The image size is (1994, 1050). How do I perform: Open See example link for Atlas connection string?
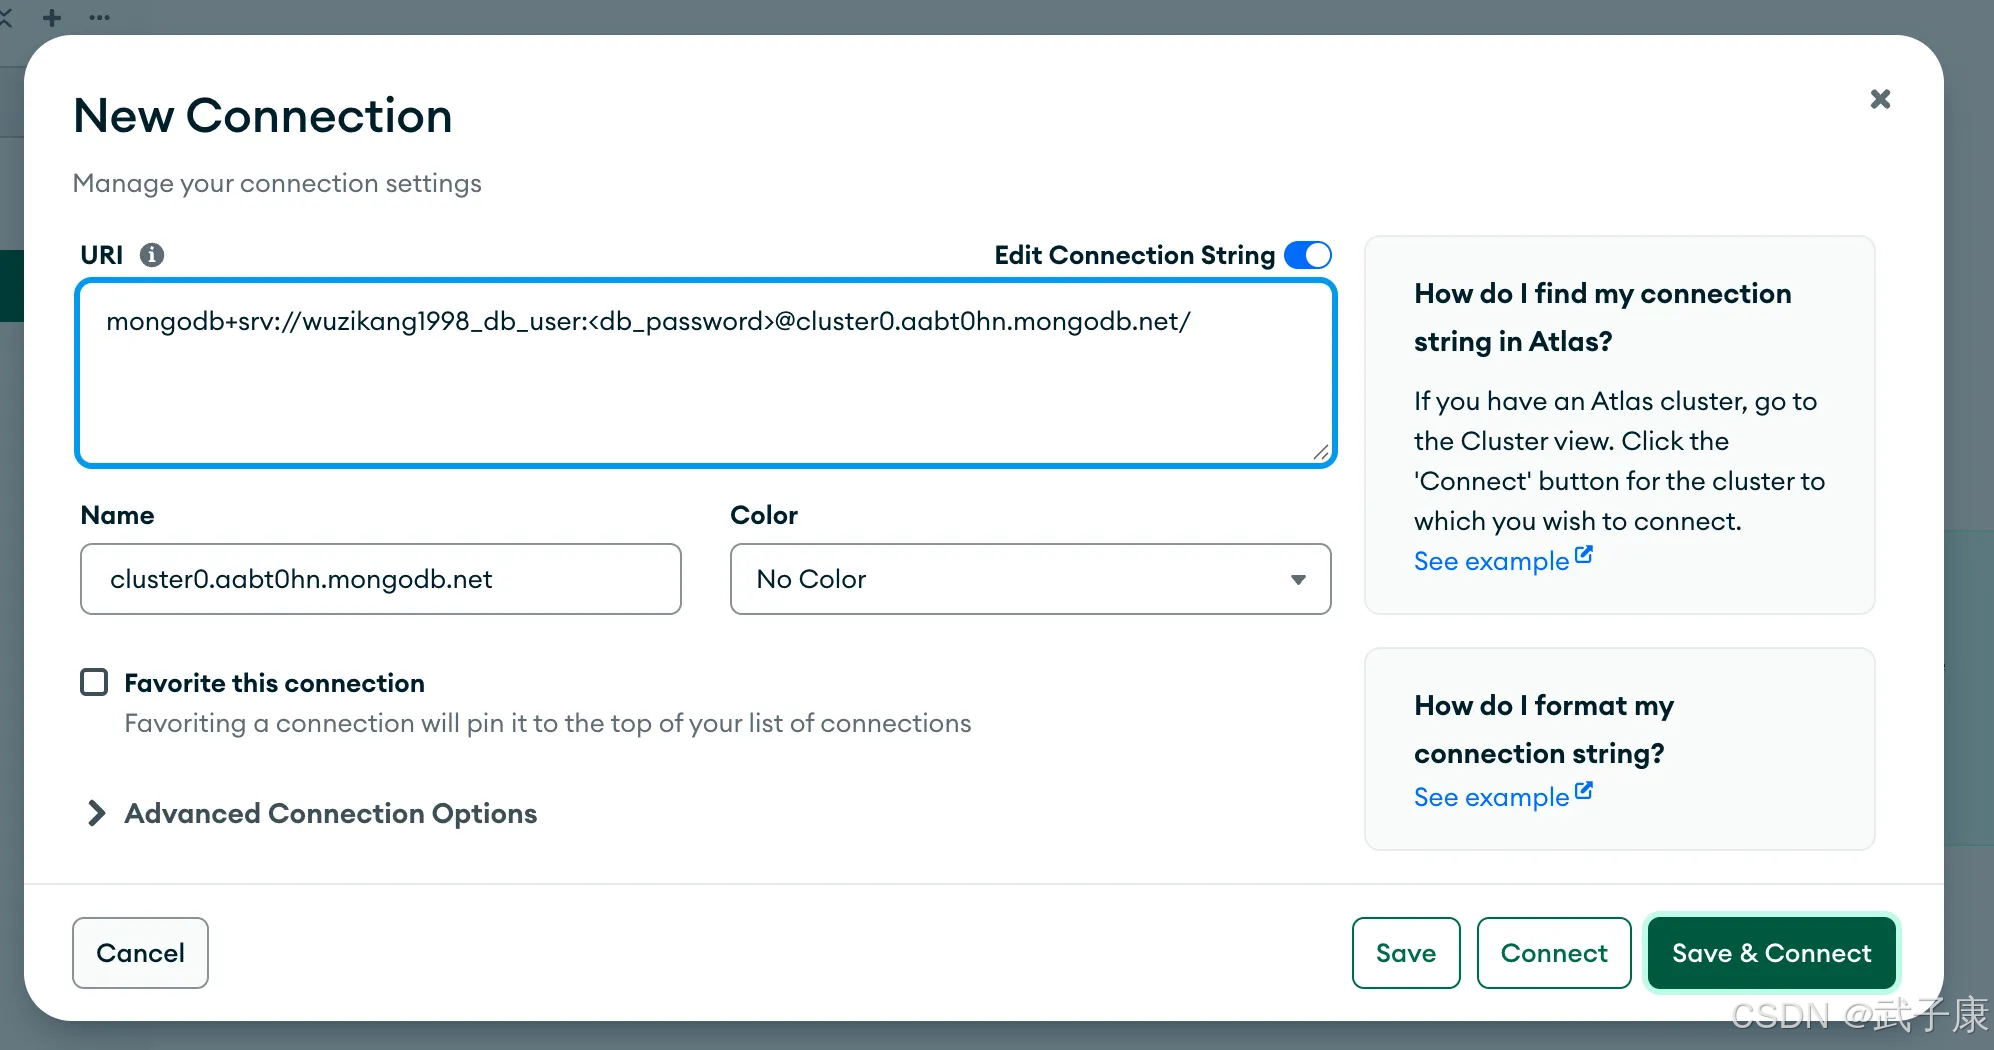click(1491, 561)
